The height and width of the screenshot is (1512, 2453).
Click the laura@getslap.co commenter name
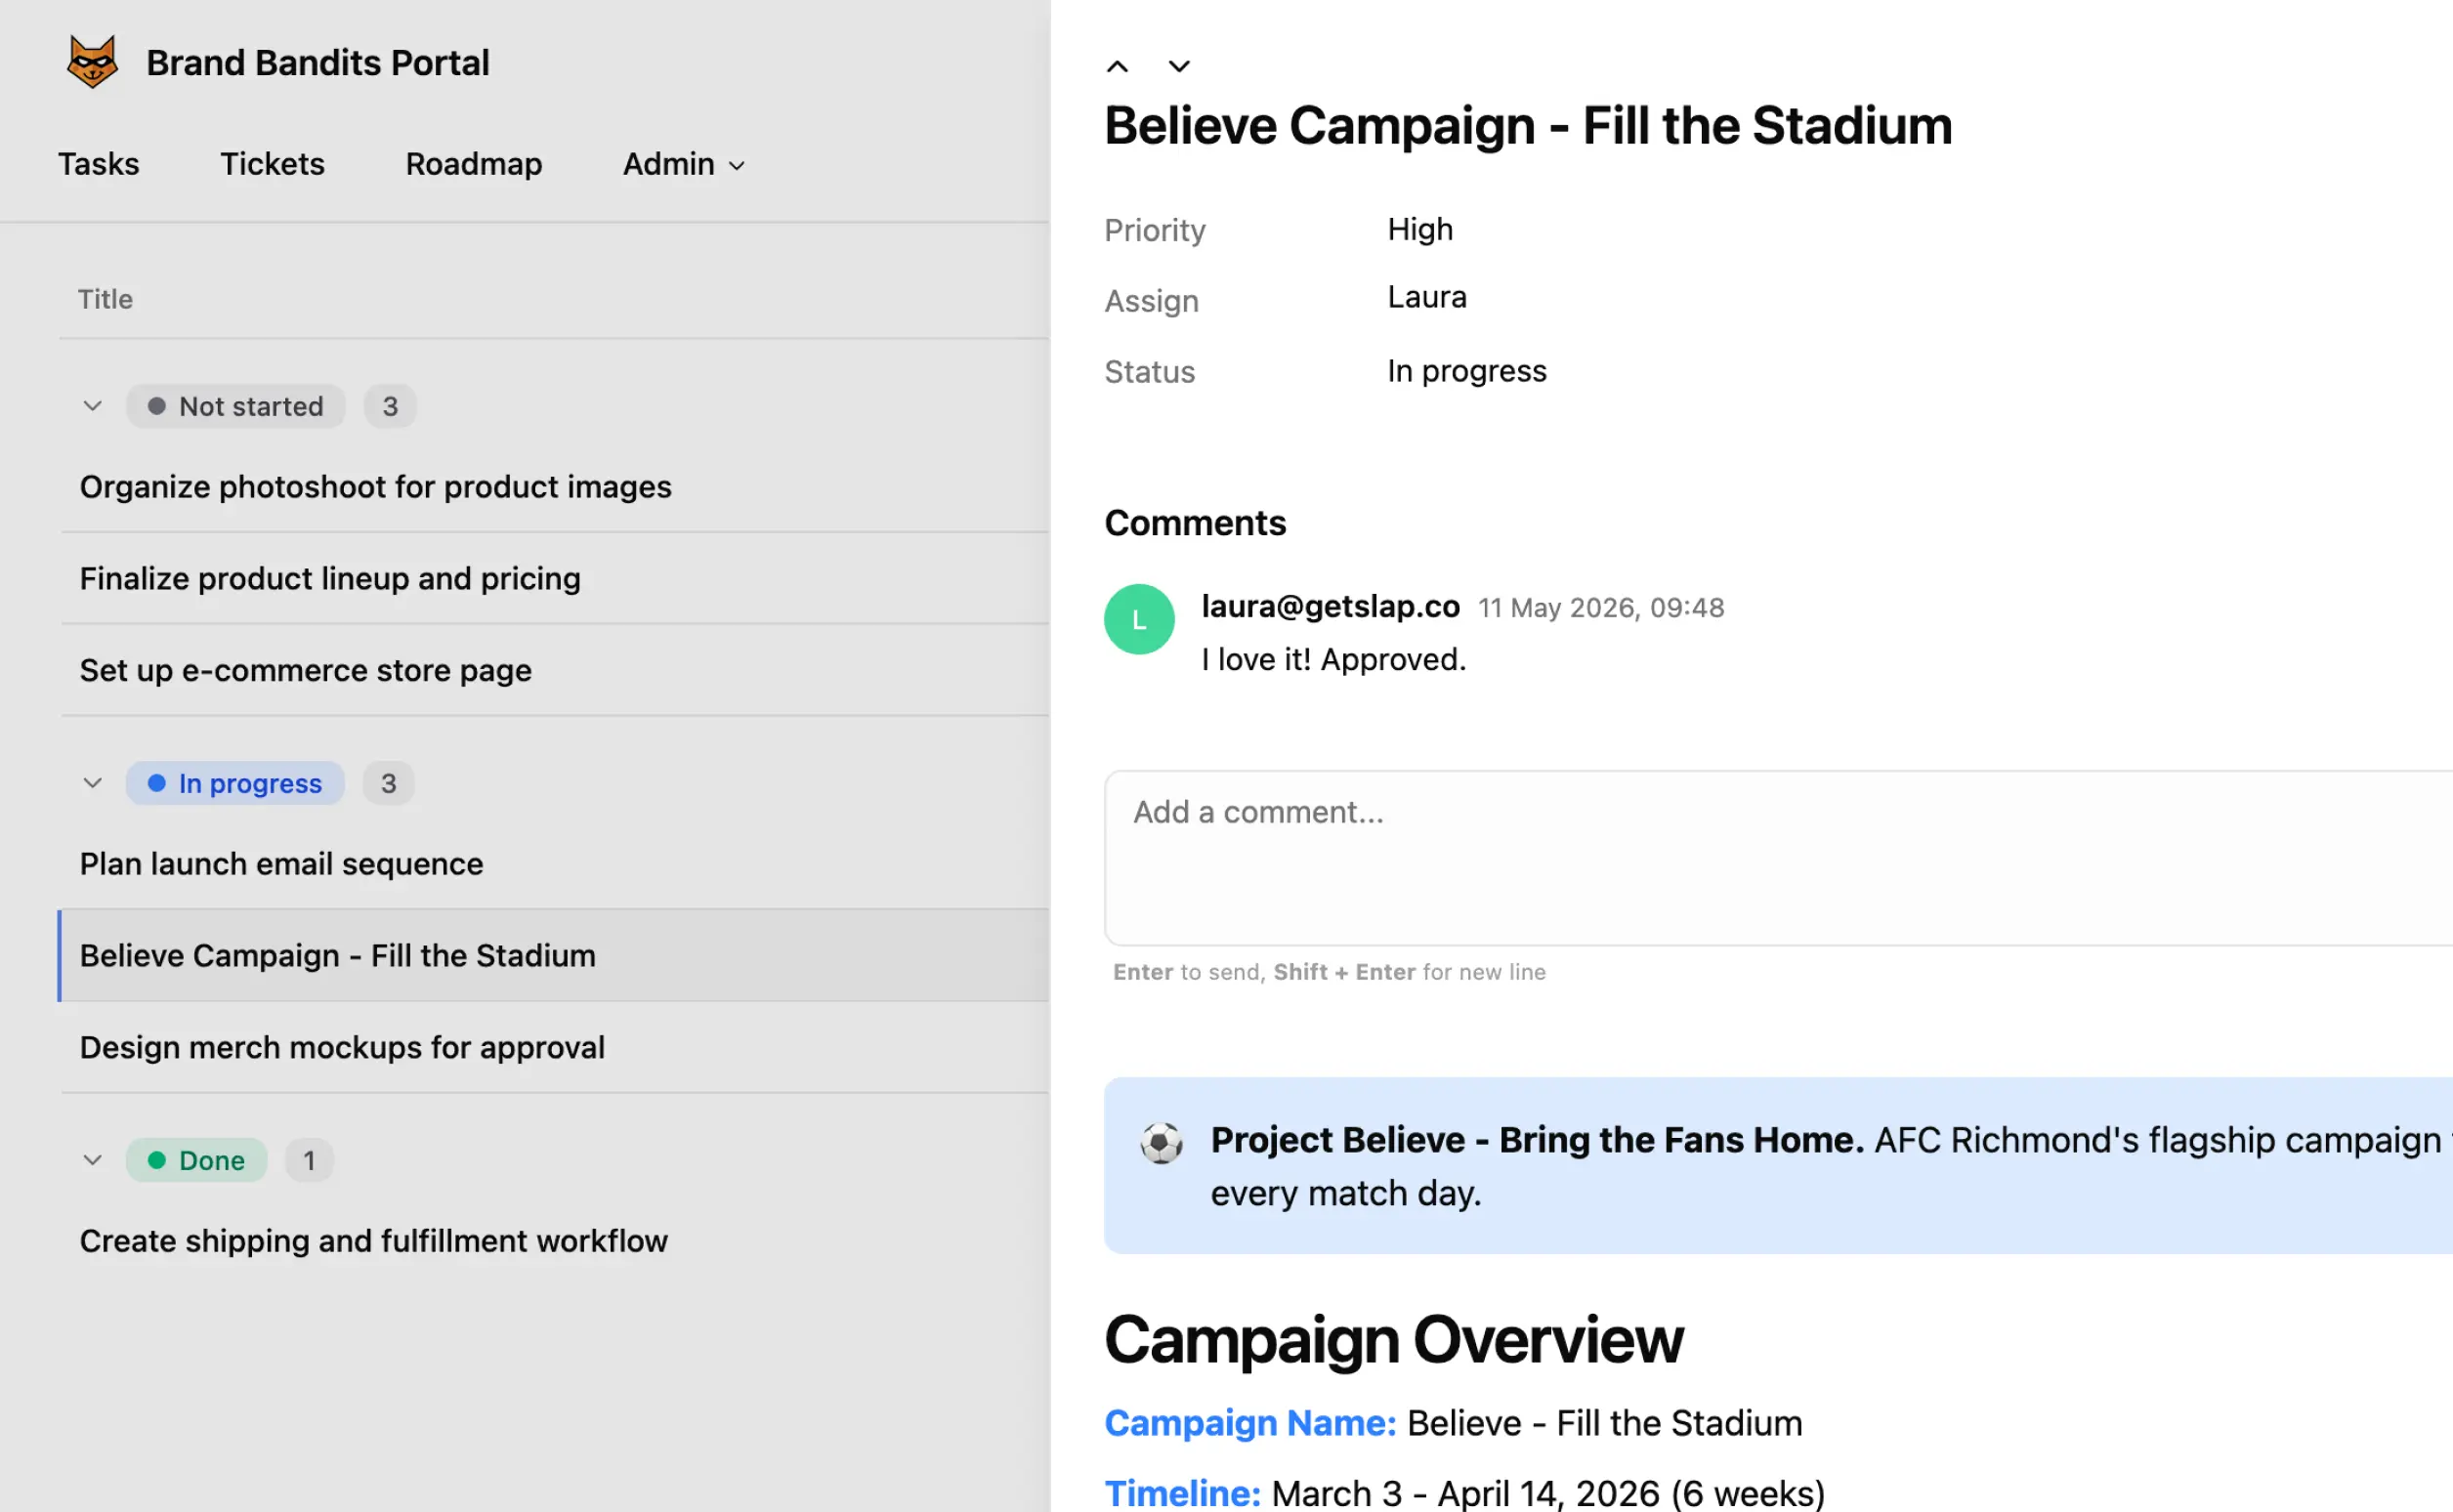click(x=1330, y=606)
